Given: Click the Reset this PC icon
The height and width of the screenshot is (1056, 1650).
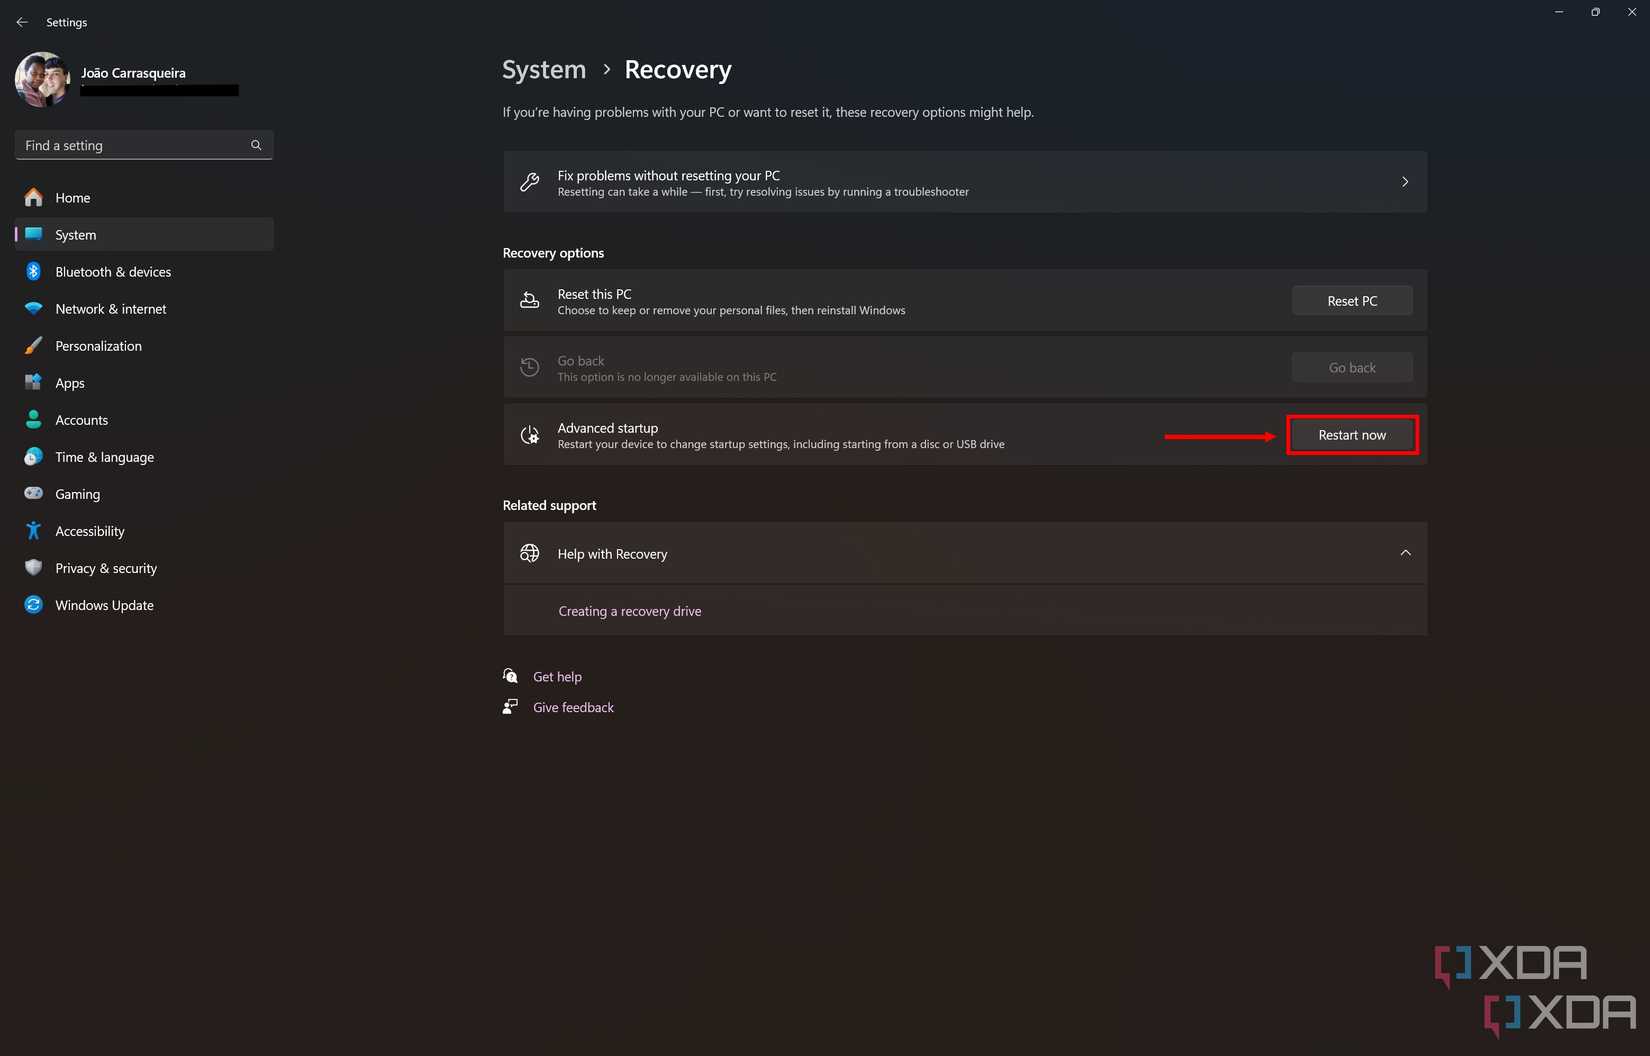Looking at the screenshot, I should pyautogui.click(x=530, y=300).
